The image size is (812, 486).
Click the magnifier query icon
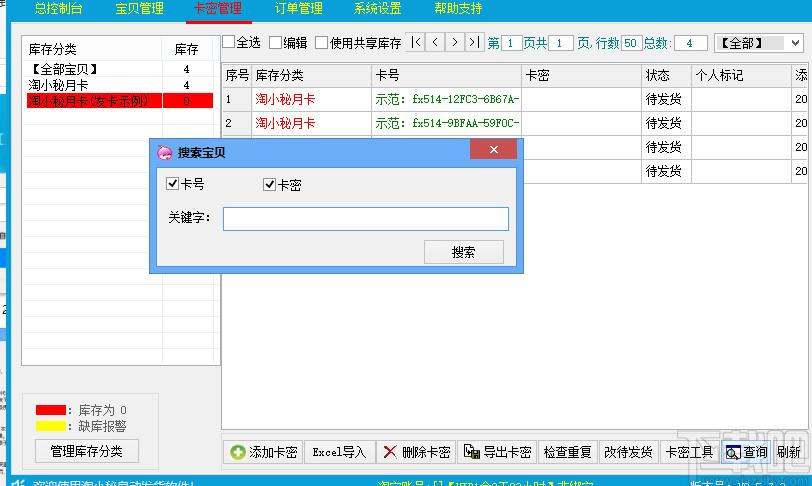733,453
